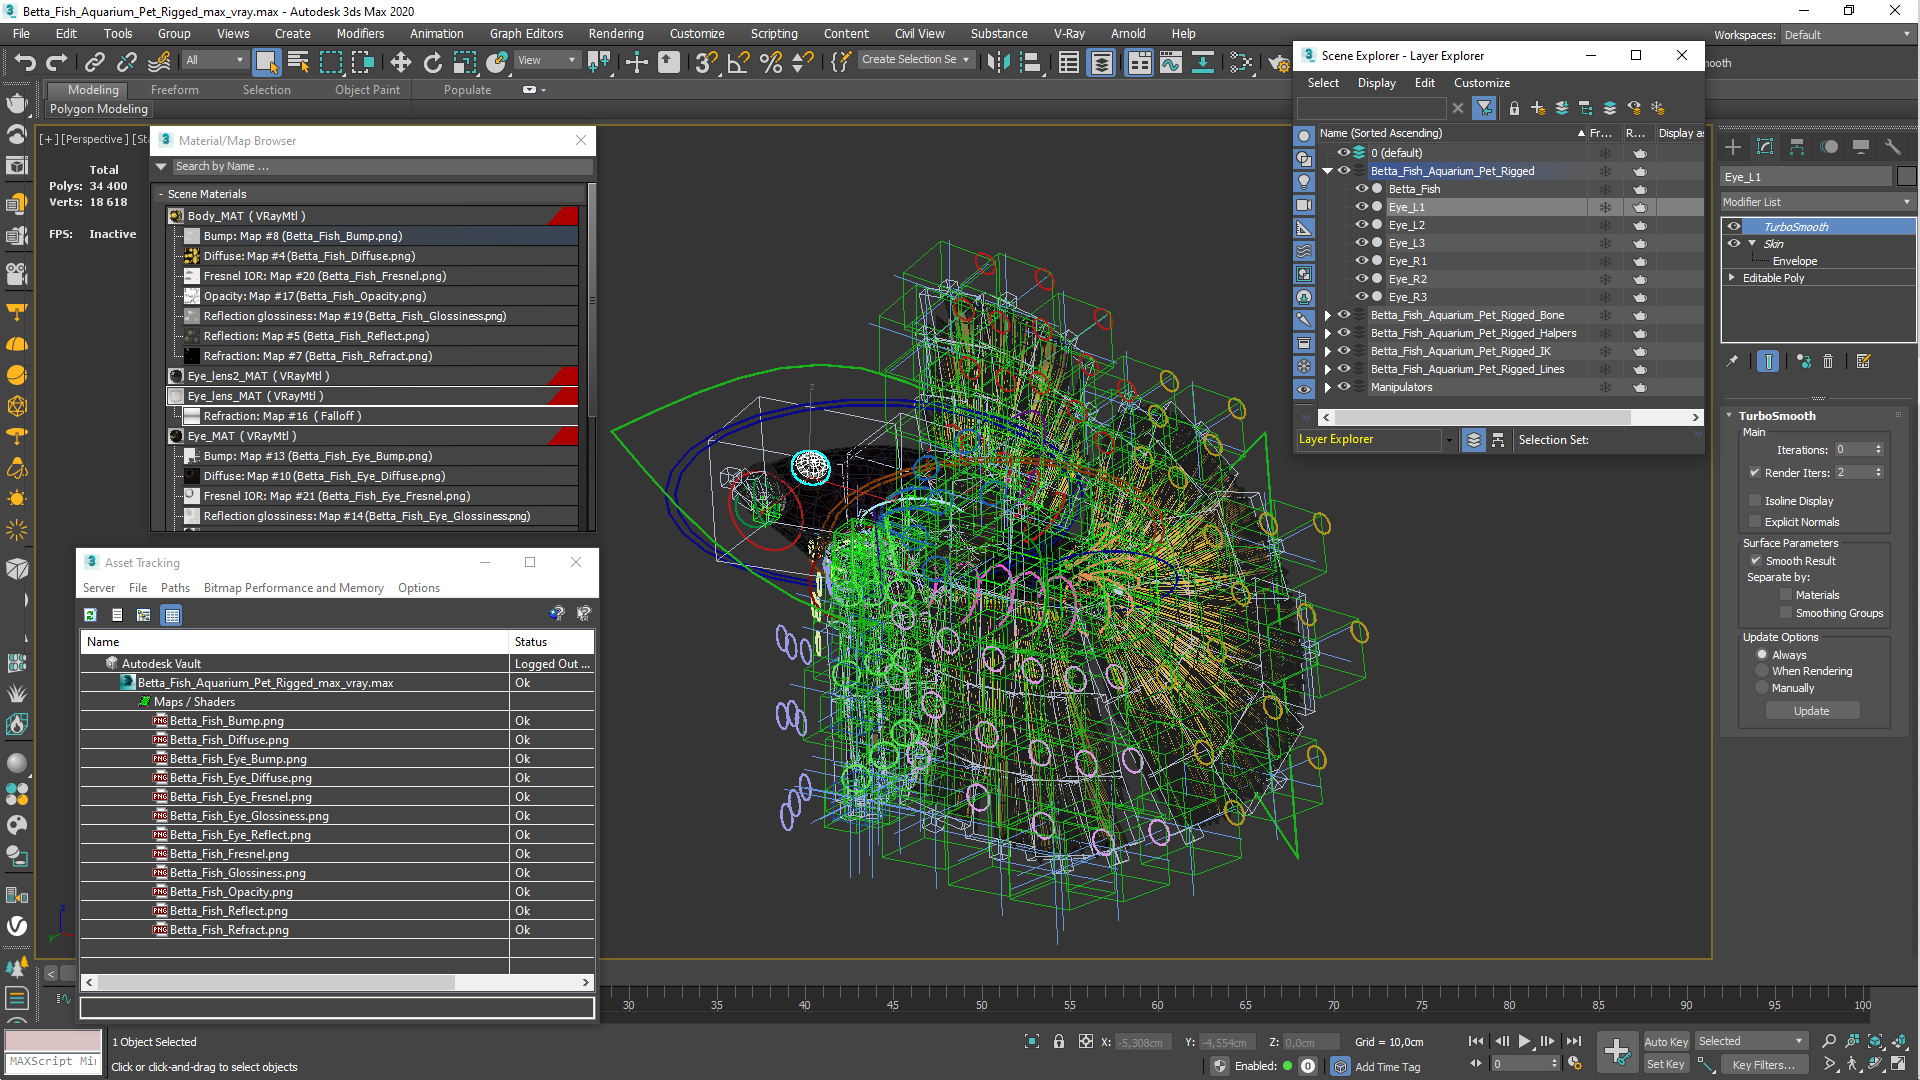The width and height of the screenshot is (1920, 1080).
Task: Toggle TurboSmooth modifier visibility eye
Action: [1734, 226]
